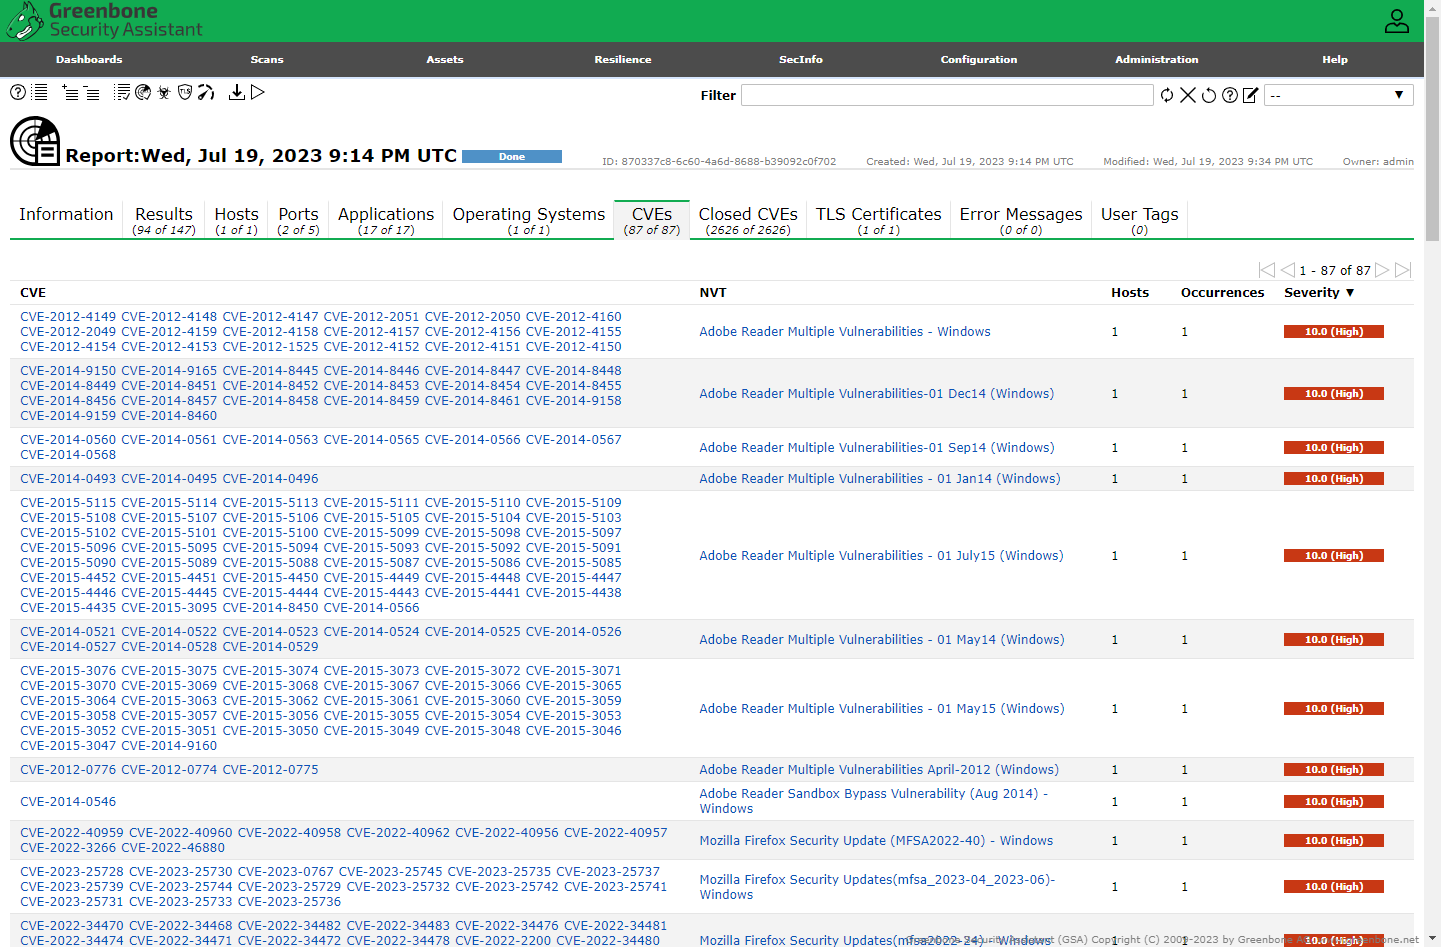Viewport: 1441px width, 947px height.
Task: Open CVE-2014-0493 link
Action: pyautogui.click(x=68, y=479)
